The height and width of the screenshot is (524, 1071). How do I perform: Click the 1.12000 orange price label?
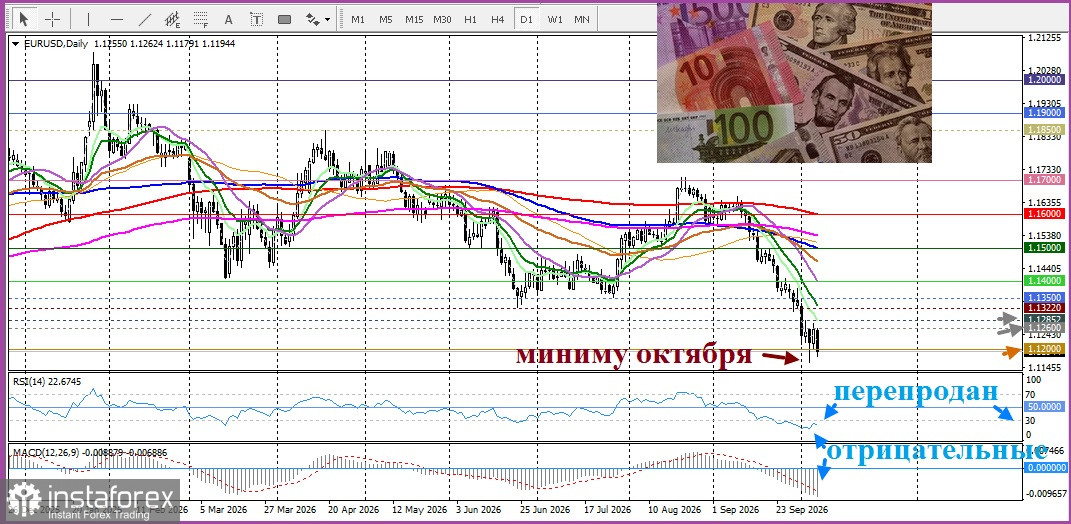(1044, 349)
